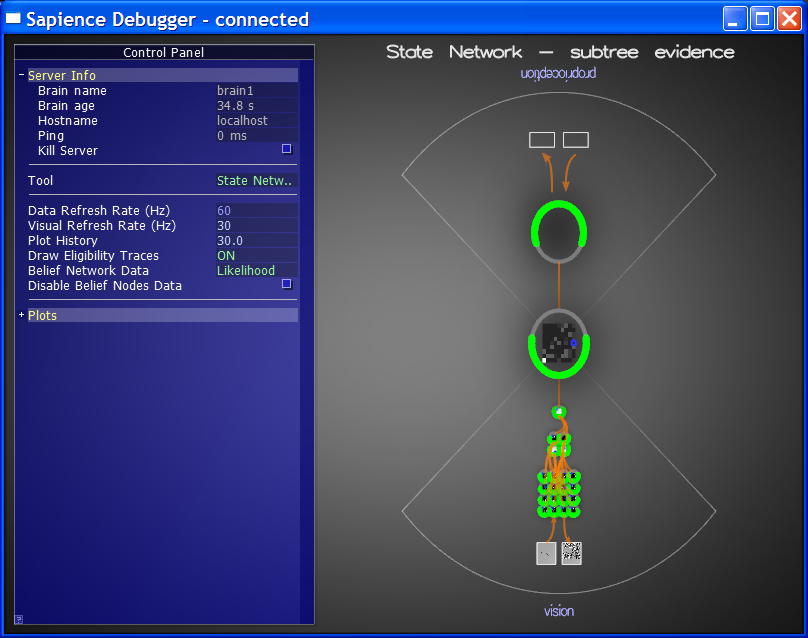Select the right noisy vision input thumbnail
Viewport: 808px width, 638px height.
(572, 553)
